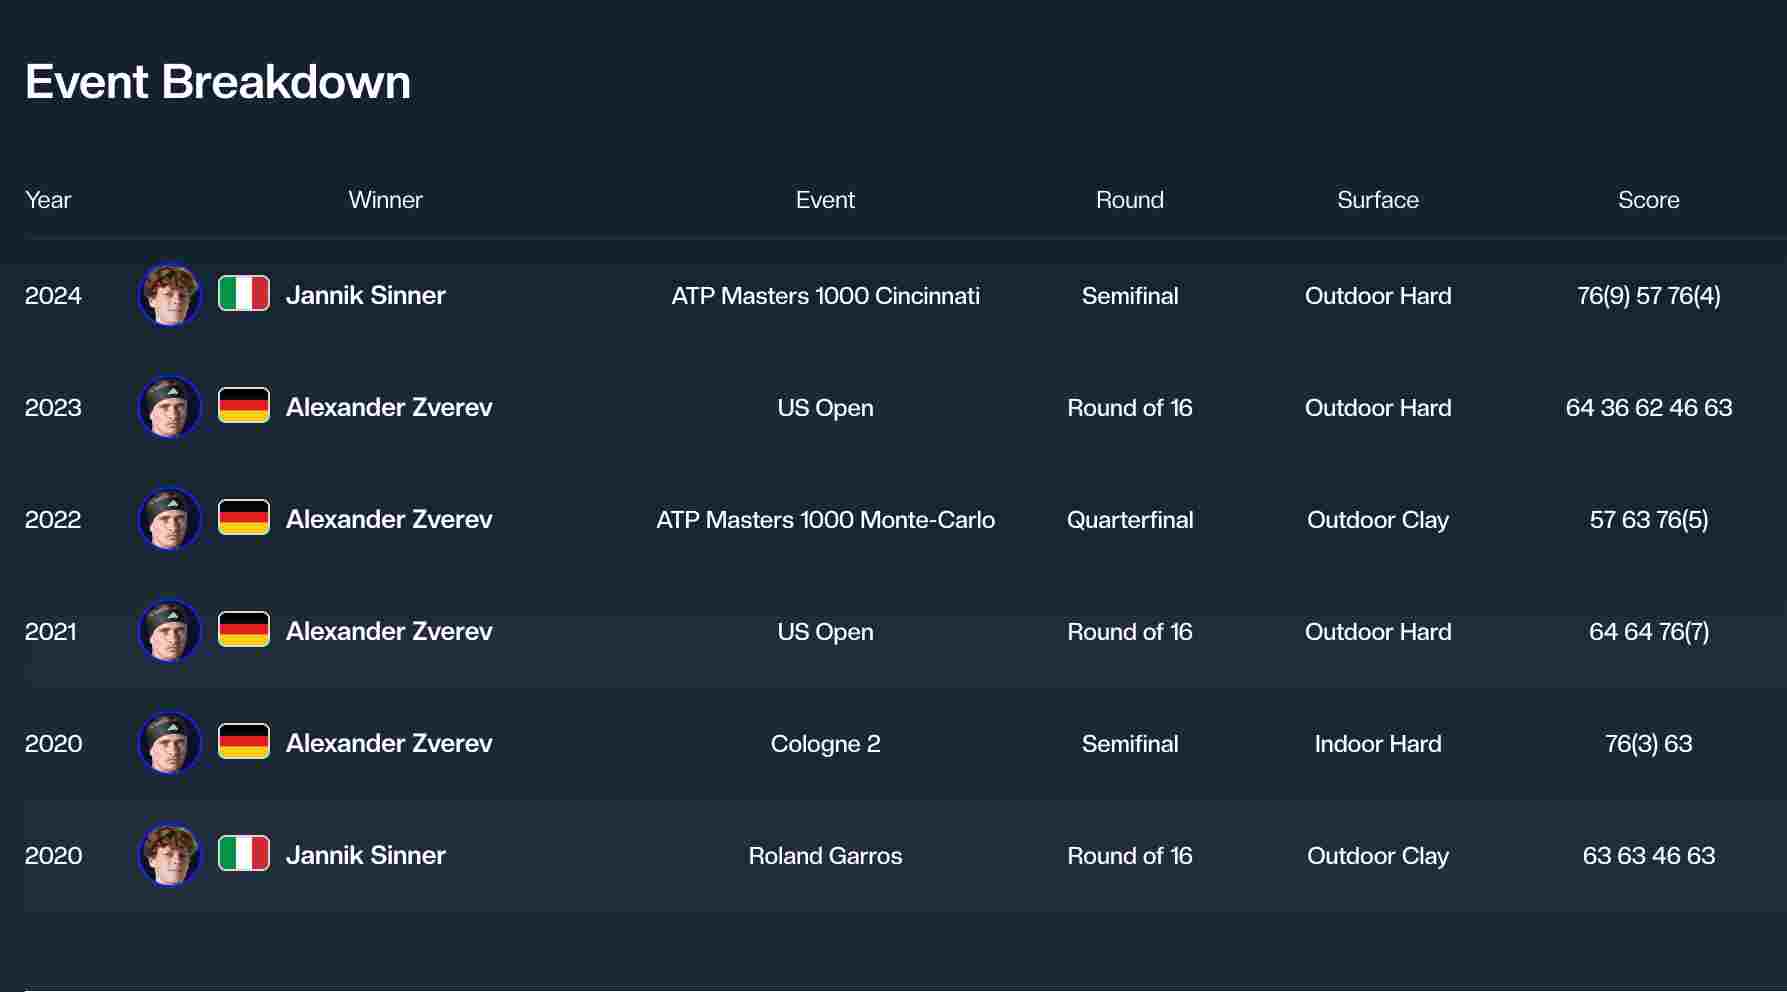Click the Round column header
Image resolution: width=1787 pixels, height=992 pixels.
coord(1130,200)
